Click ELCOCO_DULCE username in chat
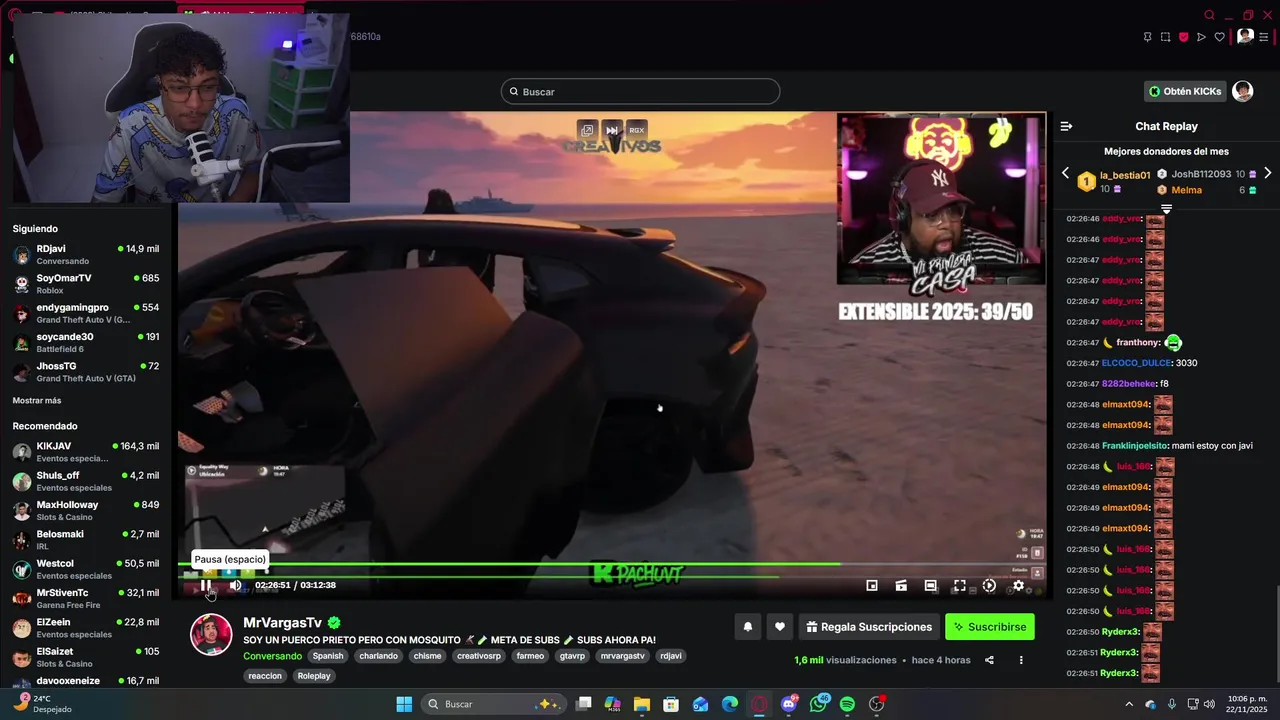Screen dimensions: 1280x720 point(1136,363)
